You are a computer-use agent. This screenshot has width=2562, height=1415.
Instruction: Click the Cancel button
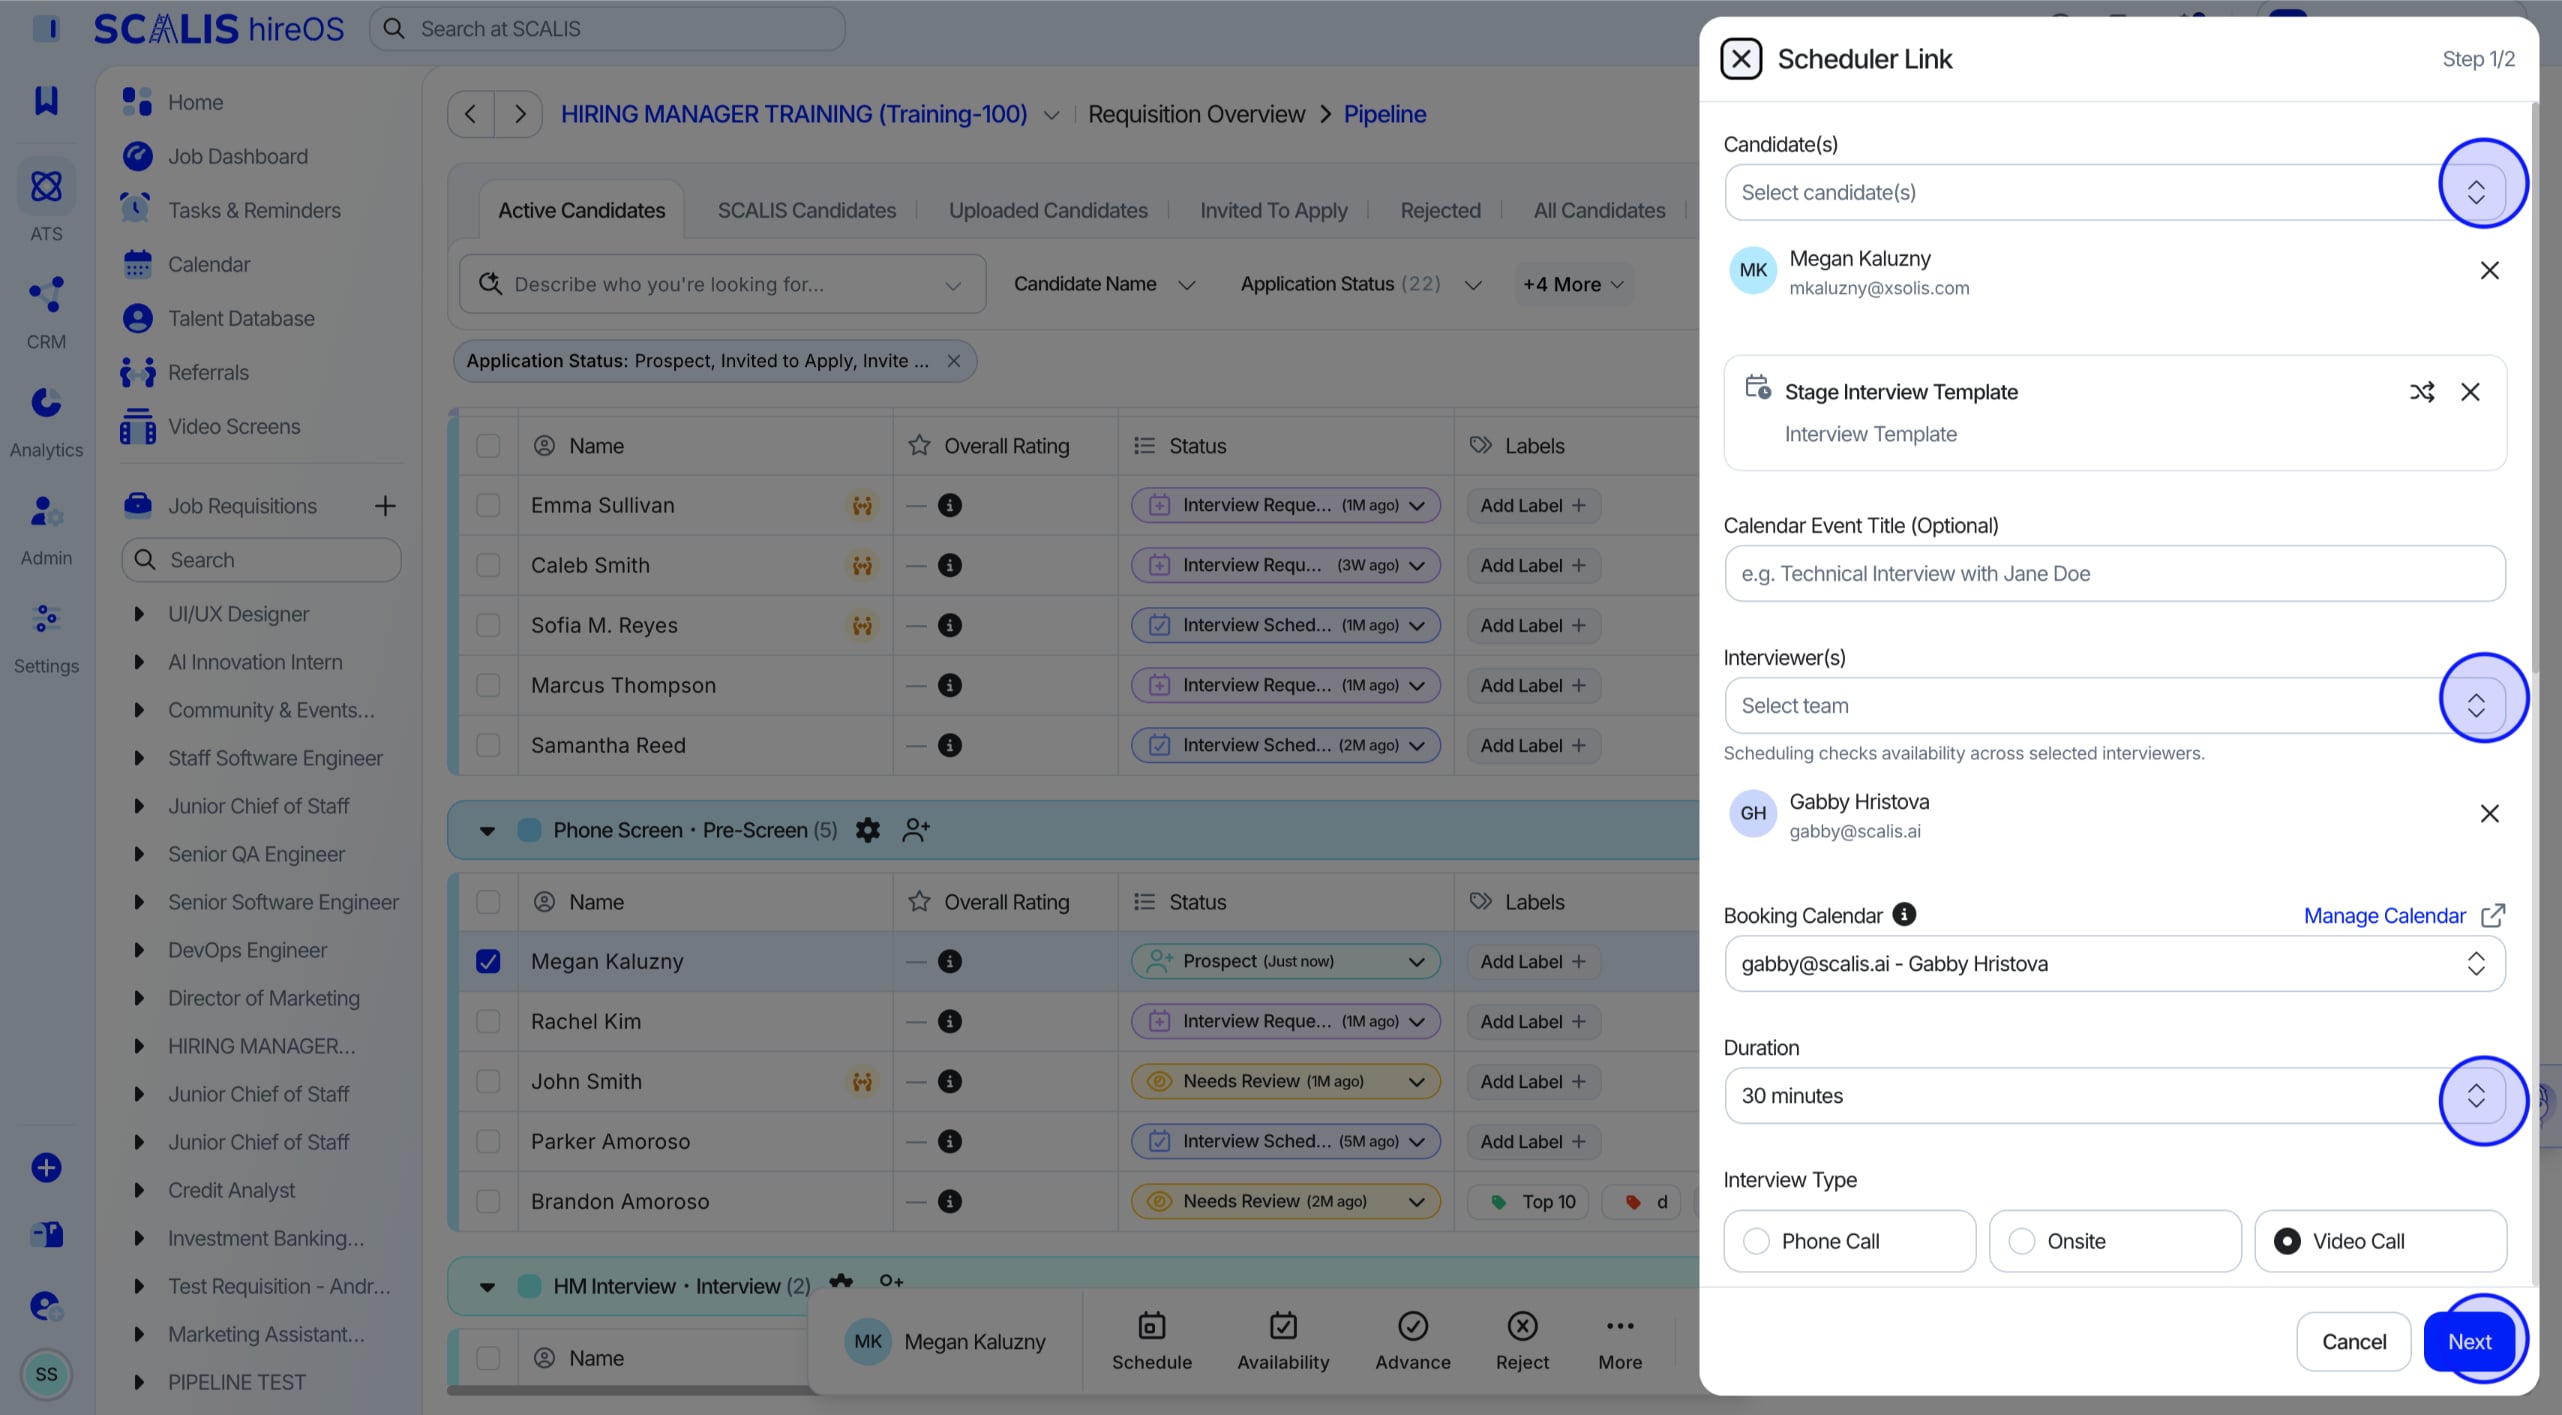click(x=2353, y=1342)
